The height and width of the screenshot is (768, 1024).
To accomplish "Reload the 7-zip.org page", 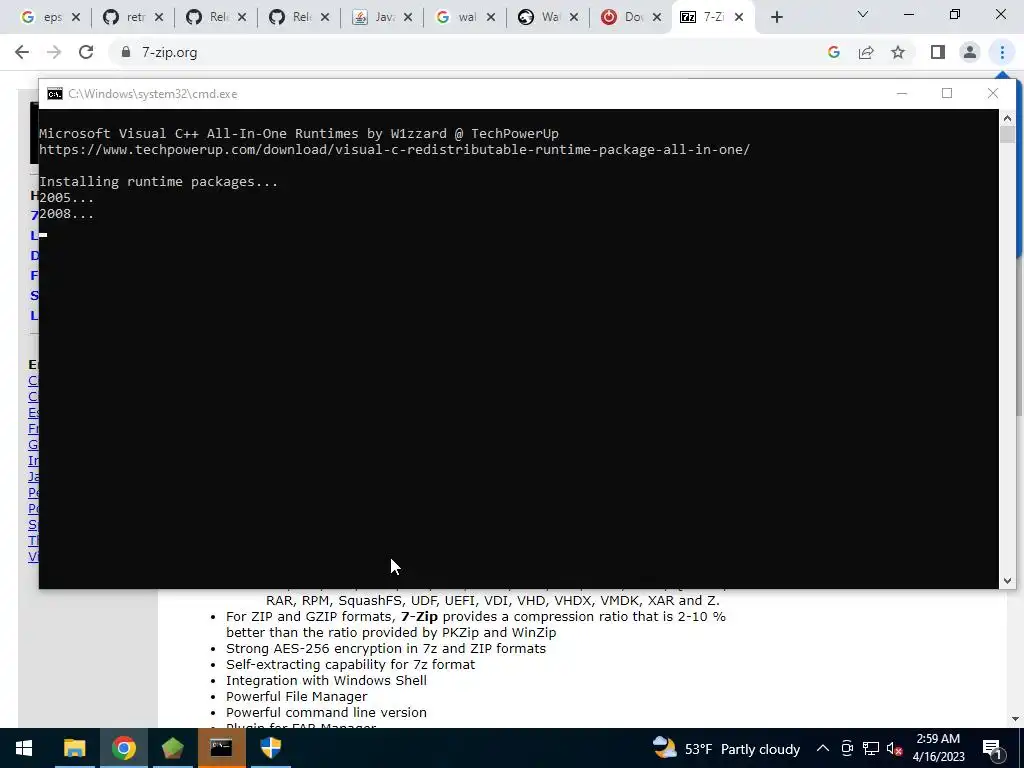I will pyautogui.click(x=86, y=52).
